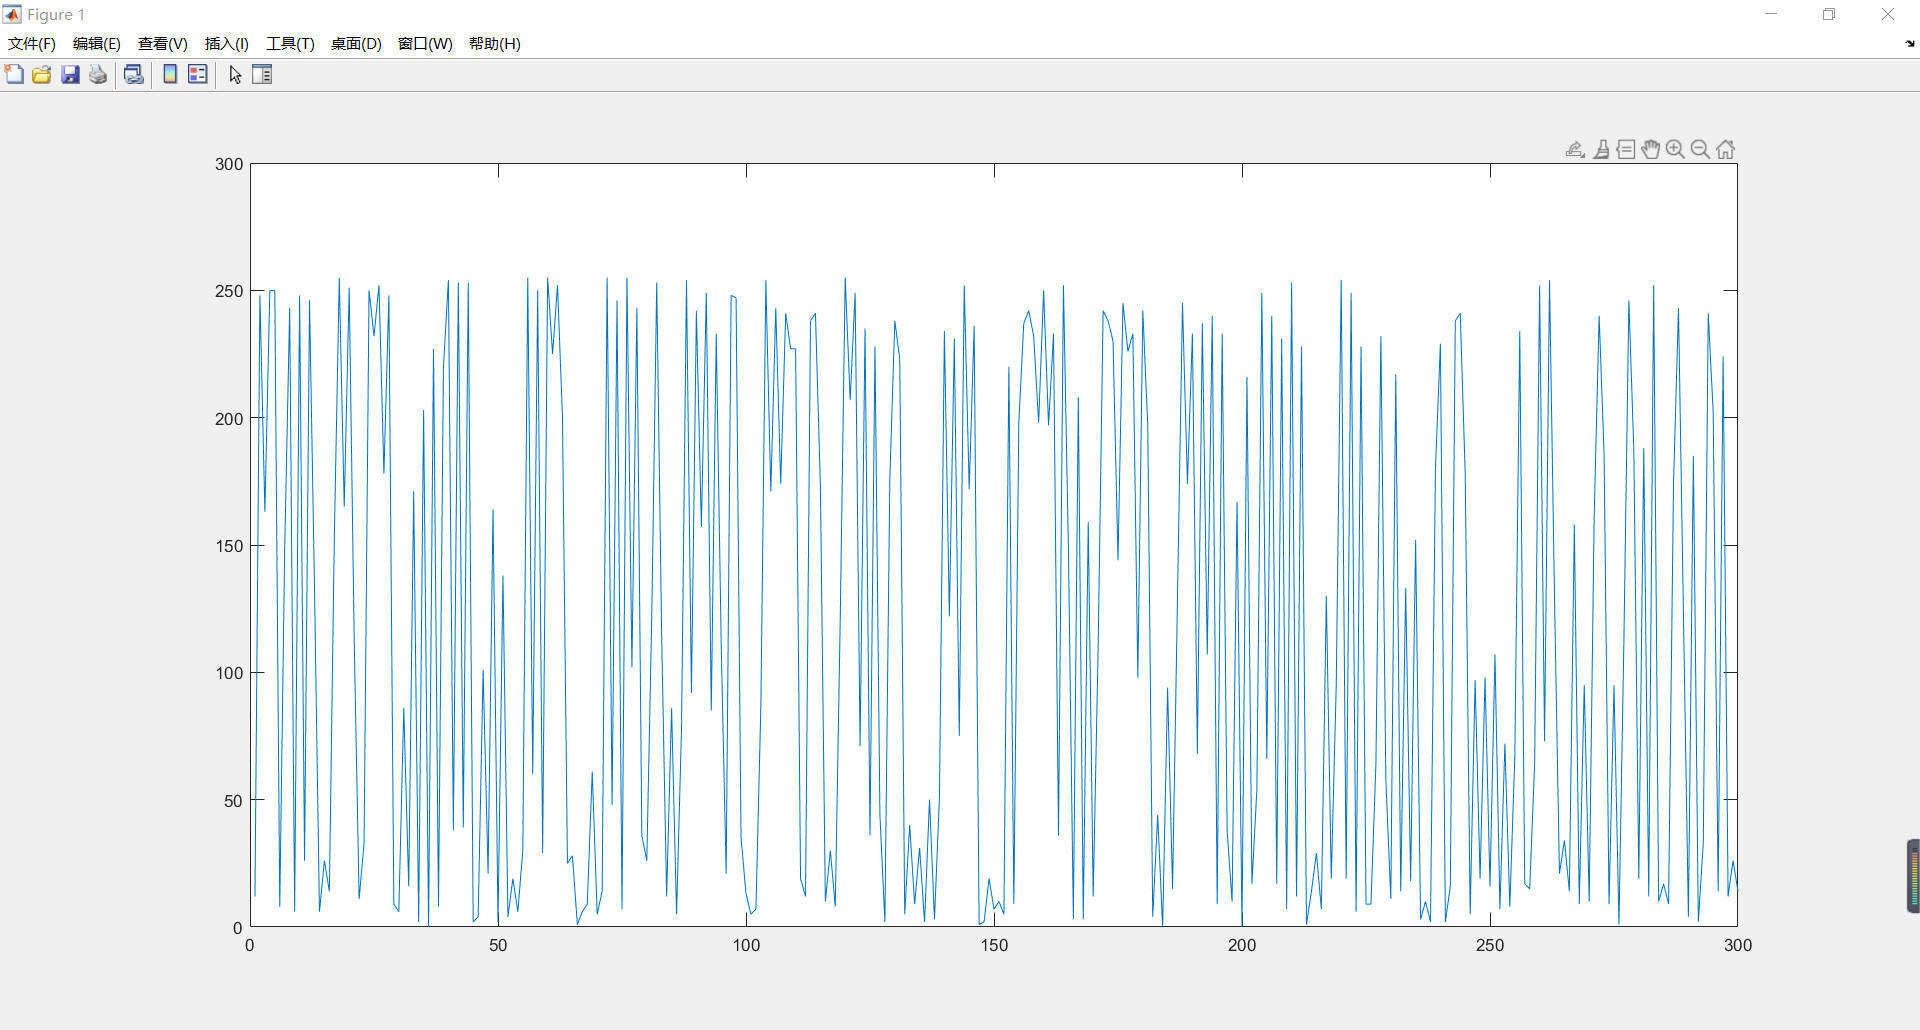Open a file with the folder icon
The height and width of the screenshot is (1030, 1920).
tap(42, 75)
